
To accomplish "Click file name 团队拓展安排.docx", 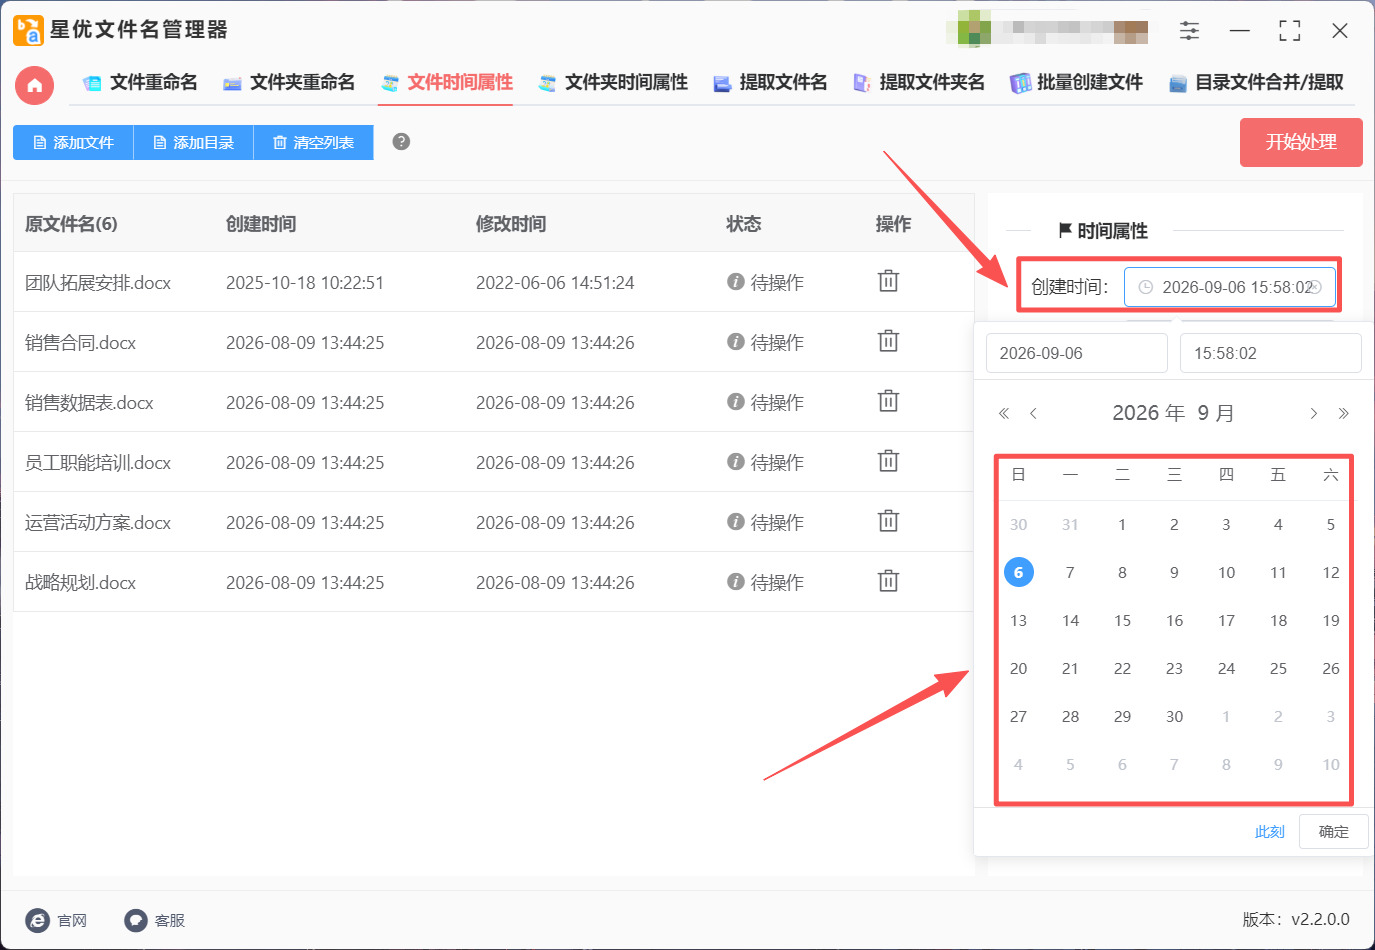I will [98, 283].
